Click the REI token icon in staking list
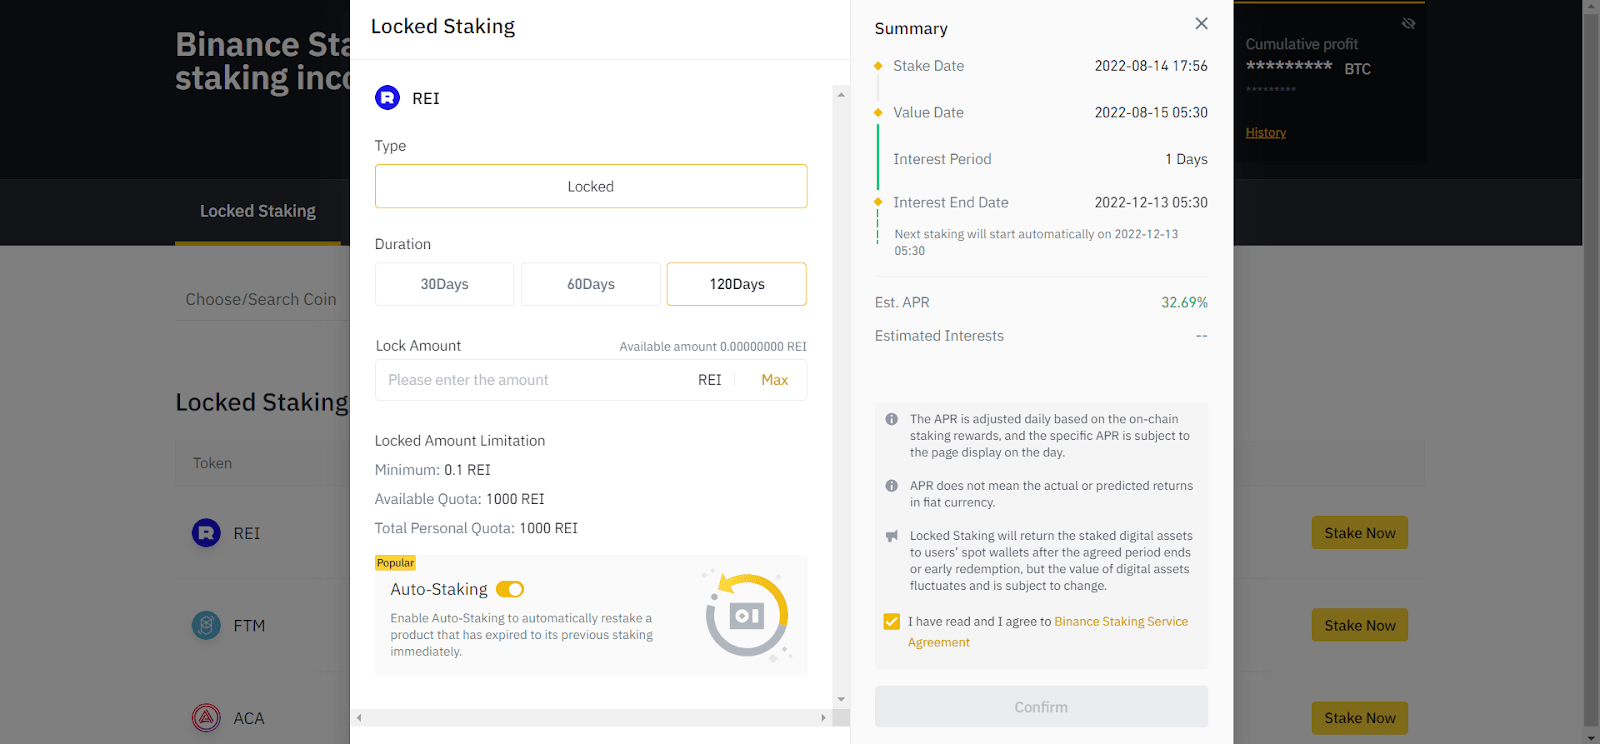The width and height of the screenshot is (1600, 744). coord(206,533)
